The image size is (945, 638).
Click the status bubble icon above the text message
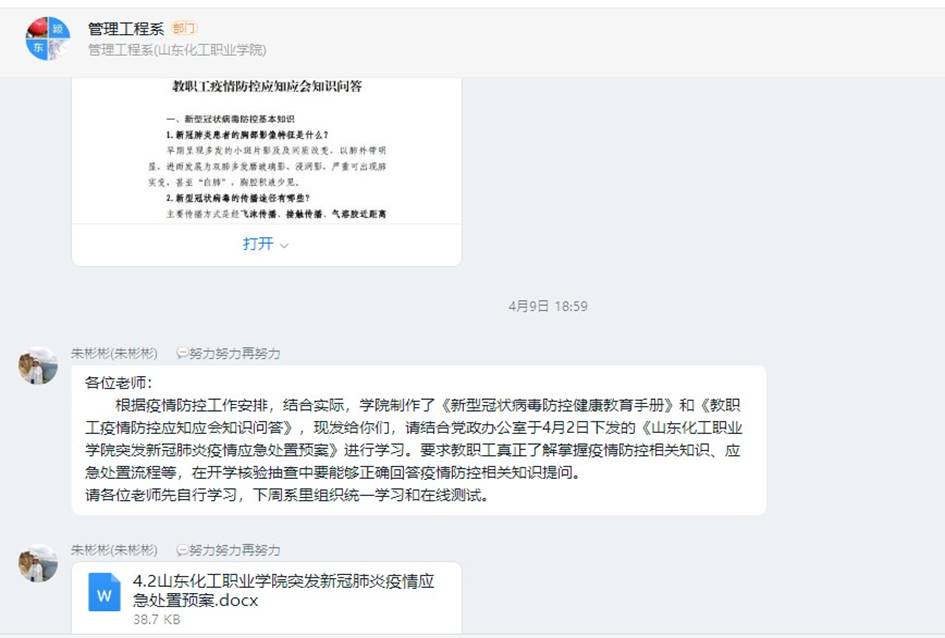(182, 354)
